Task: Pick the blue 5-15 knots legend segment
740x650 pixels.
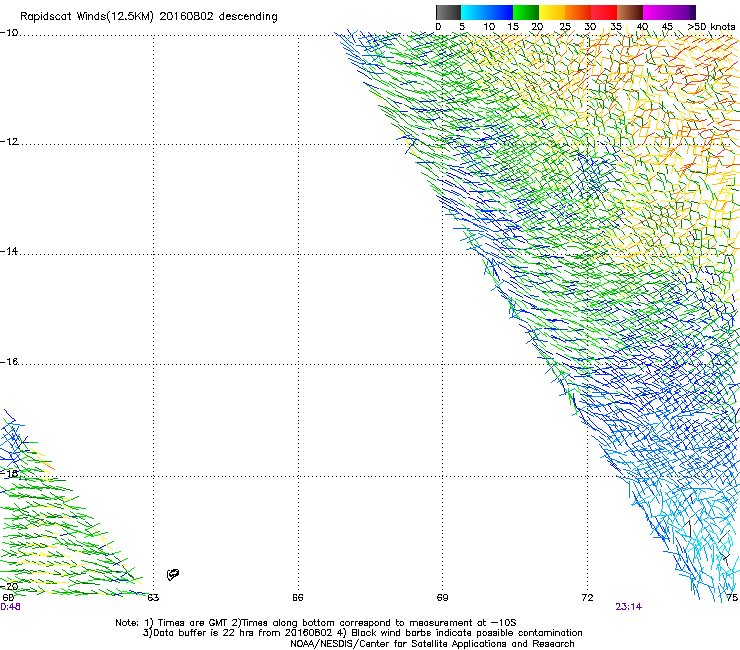Action: pos(487,12)
